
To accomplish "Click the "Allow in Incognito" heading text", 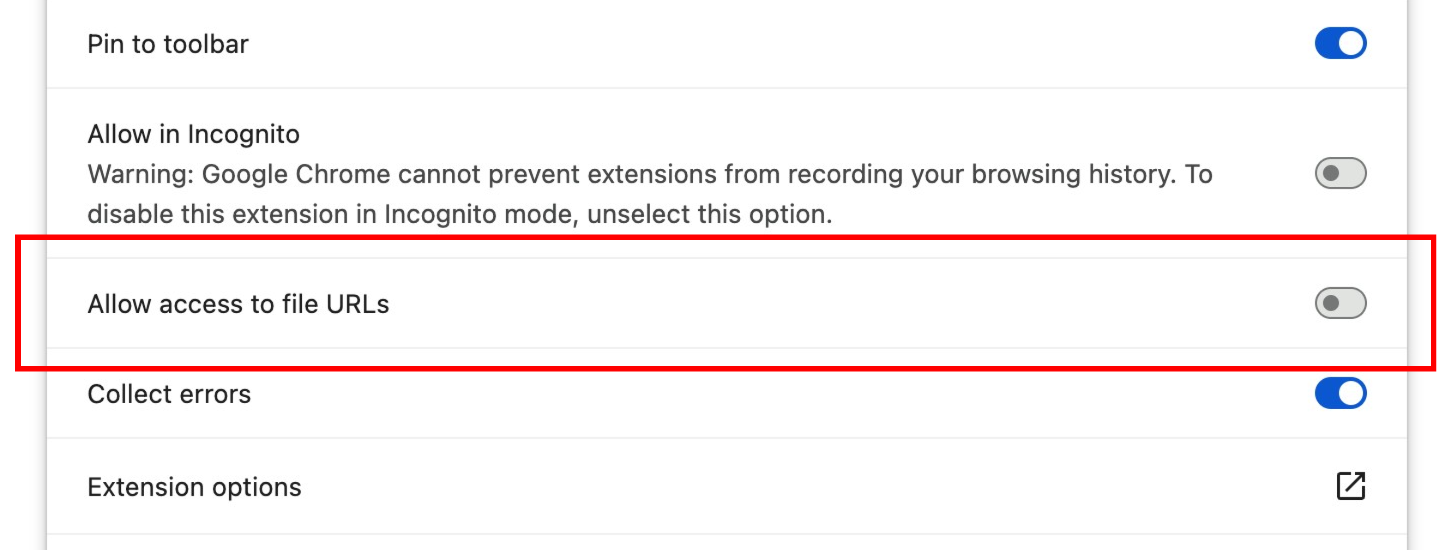I will pyautogui.click(x=194, y=133).
